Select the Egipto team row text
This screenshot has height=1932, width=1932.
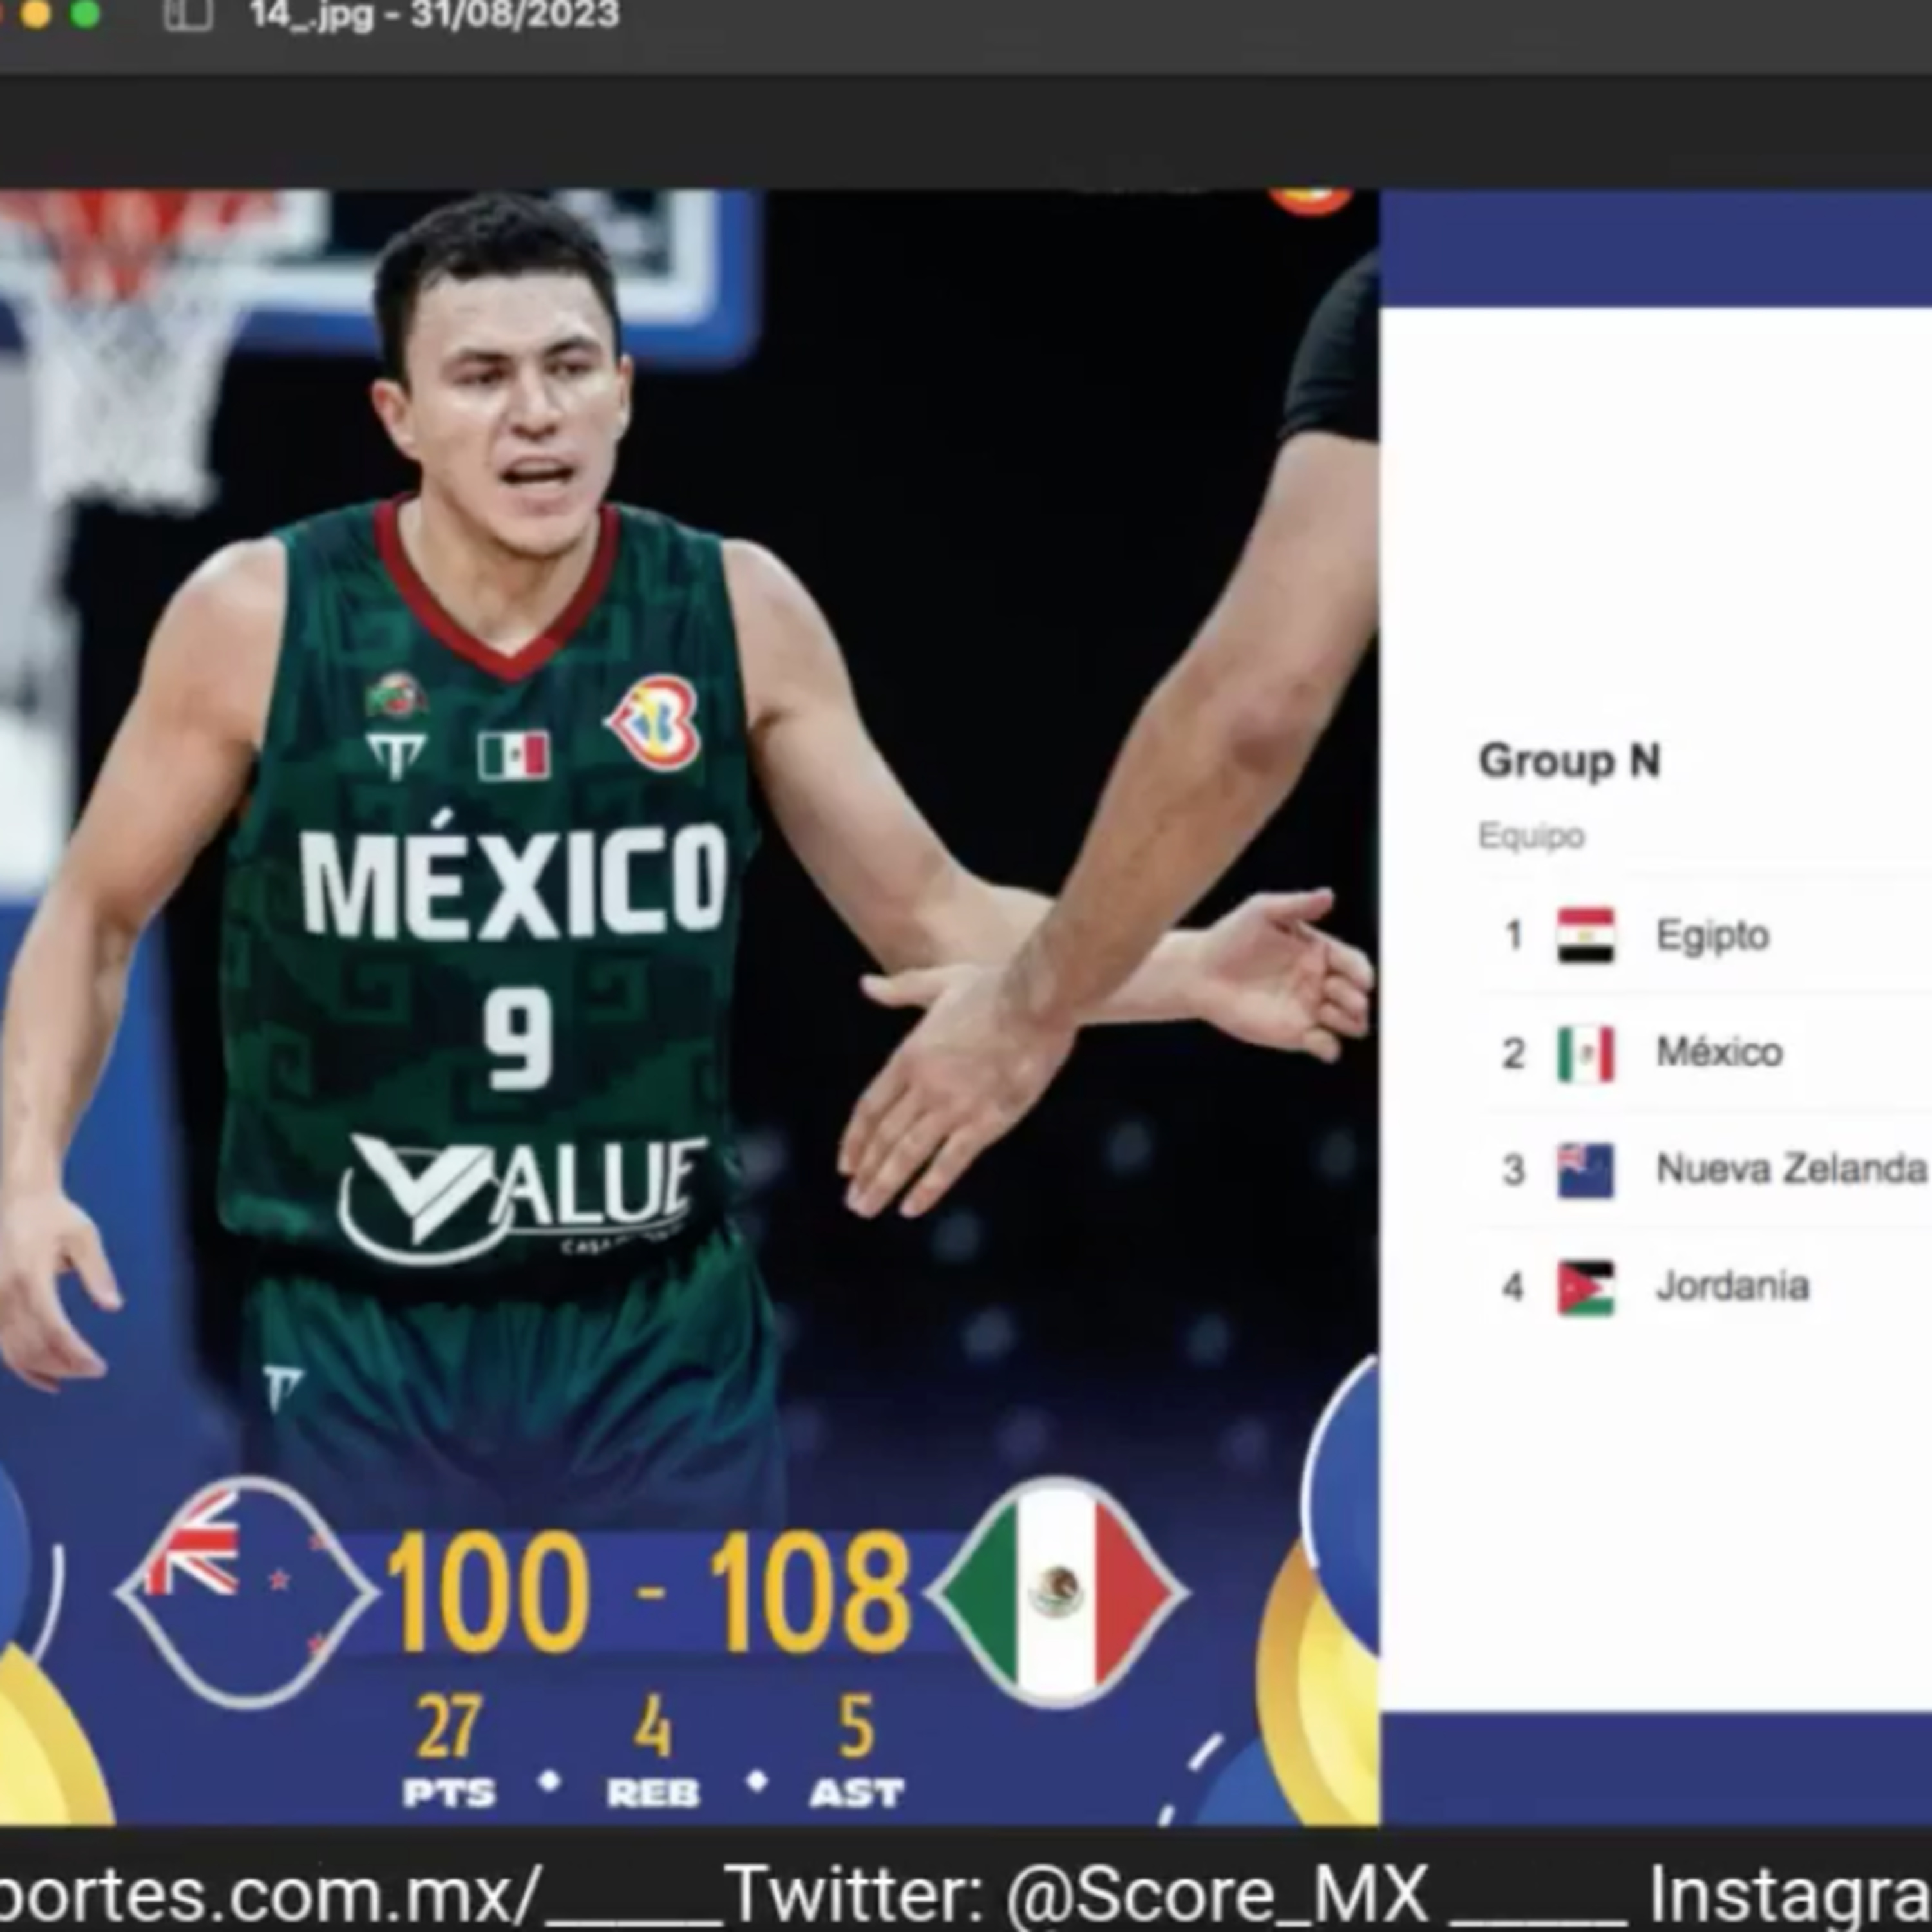pos(1712,936)
